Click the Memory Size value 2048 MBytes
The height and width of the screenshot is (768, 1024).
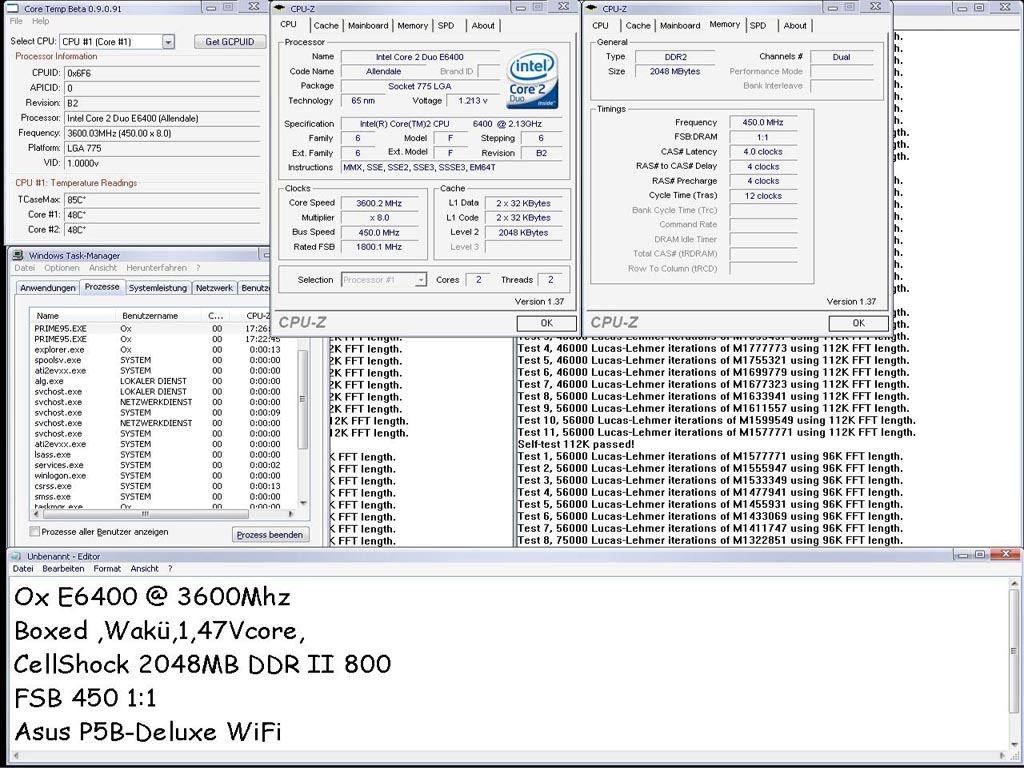[675, 71]
